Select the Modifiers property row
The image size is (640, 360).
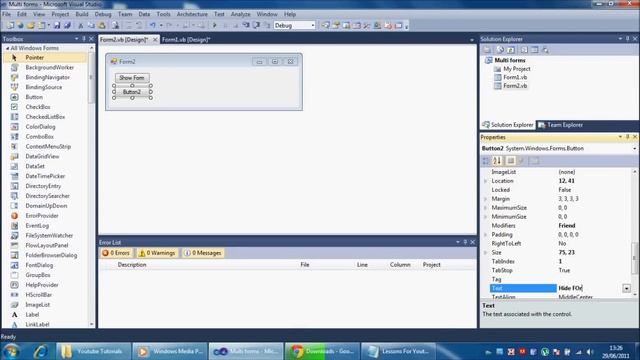coord(557,226)
